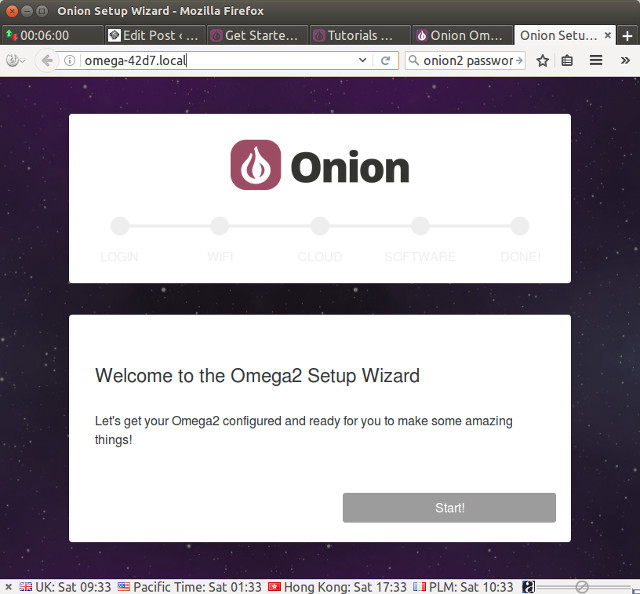The height and width of the screenshot is (594, 640).
Task: Click the search magnifier icon
Action: (413, 60)
